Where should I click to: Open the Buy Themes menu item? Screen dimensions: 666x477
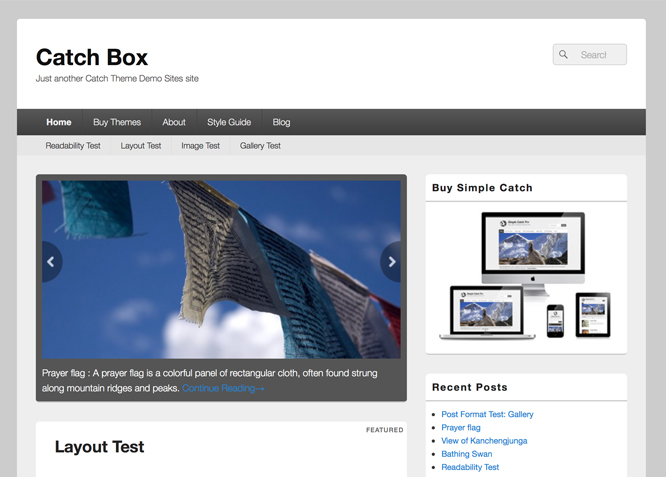point(117,122)
